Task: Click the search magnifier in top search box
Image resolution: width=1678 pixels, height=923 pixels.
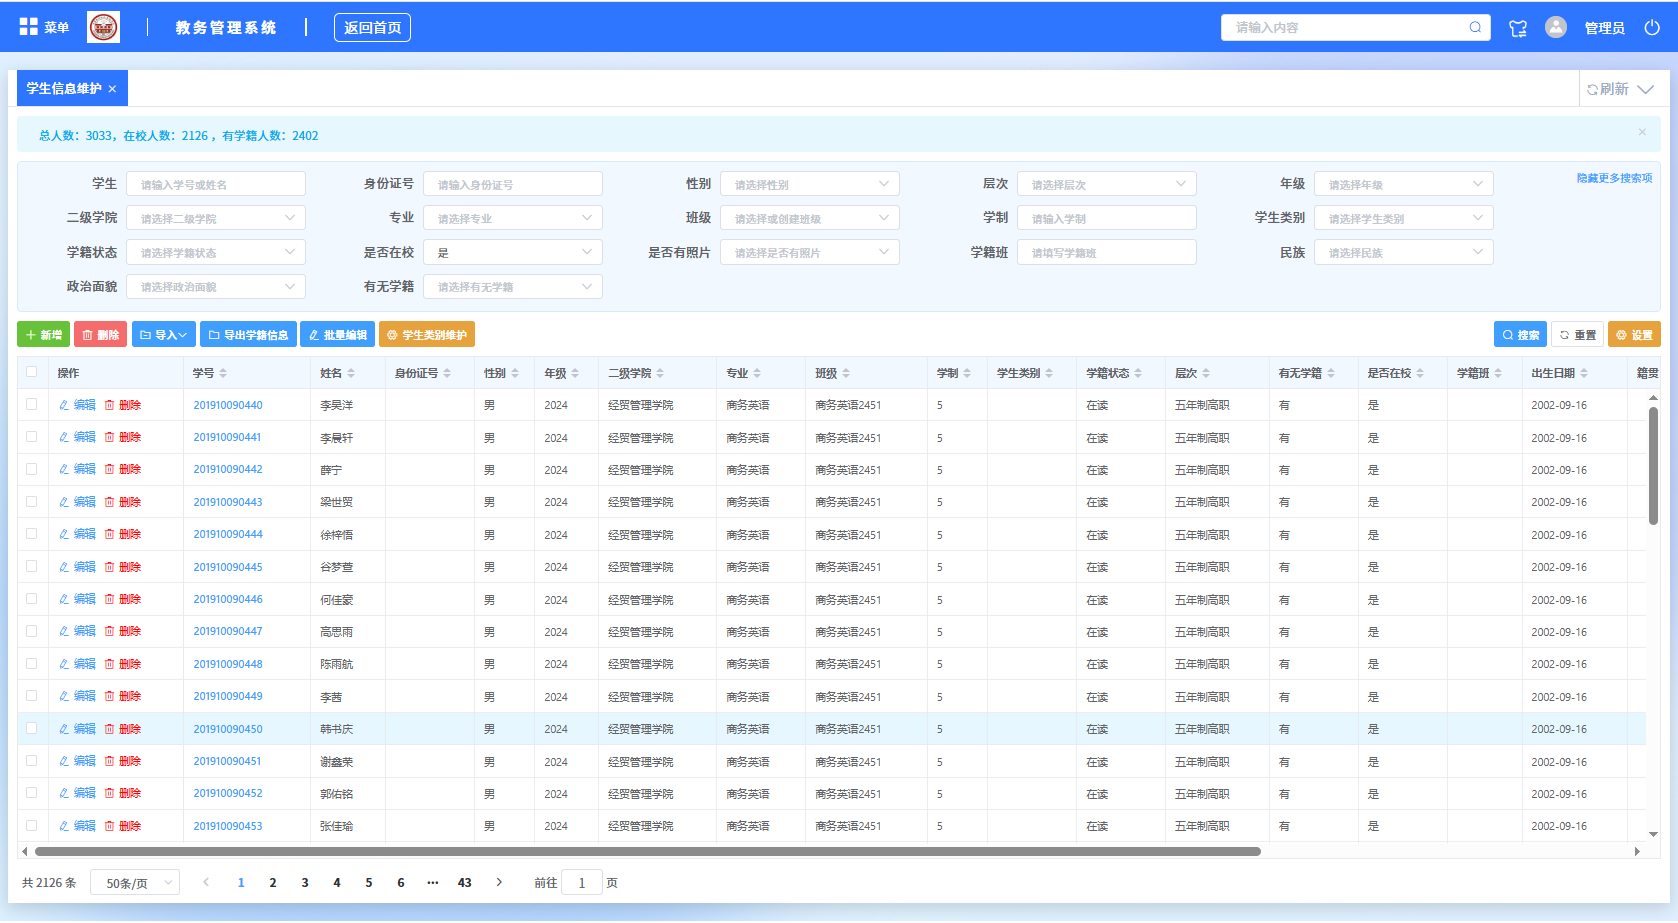Action: click(x=1475, y=27)
